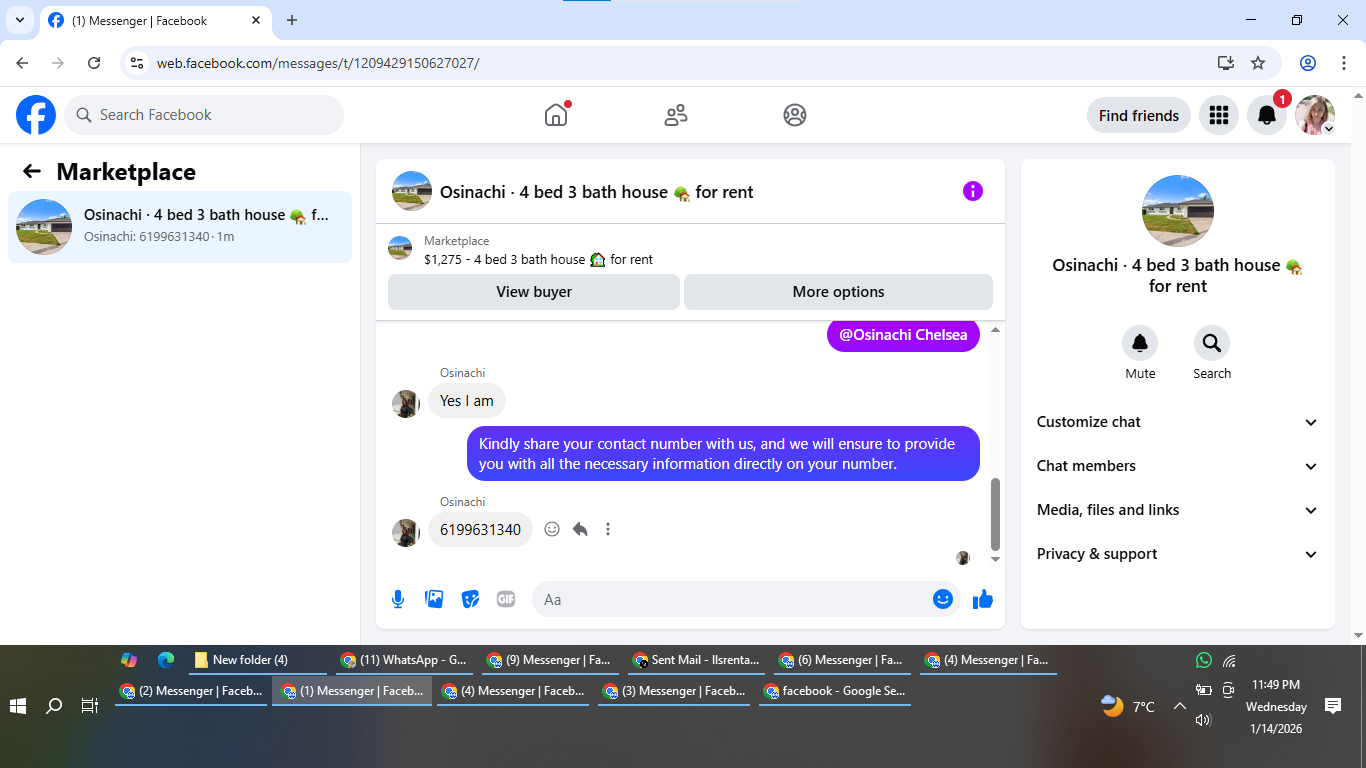
Task: Click the 'Yes I am' message
Action: click(x=467, y=401)
